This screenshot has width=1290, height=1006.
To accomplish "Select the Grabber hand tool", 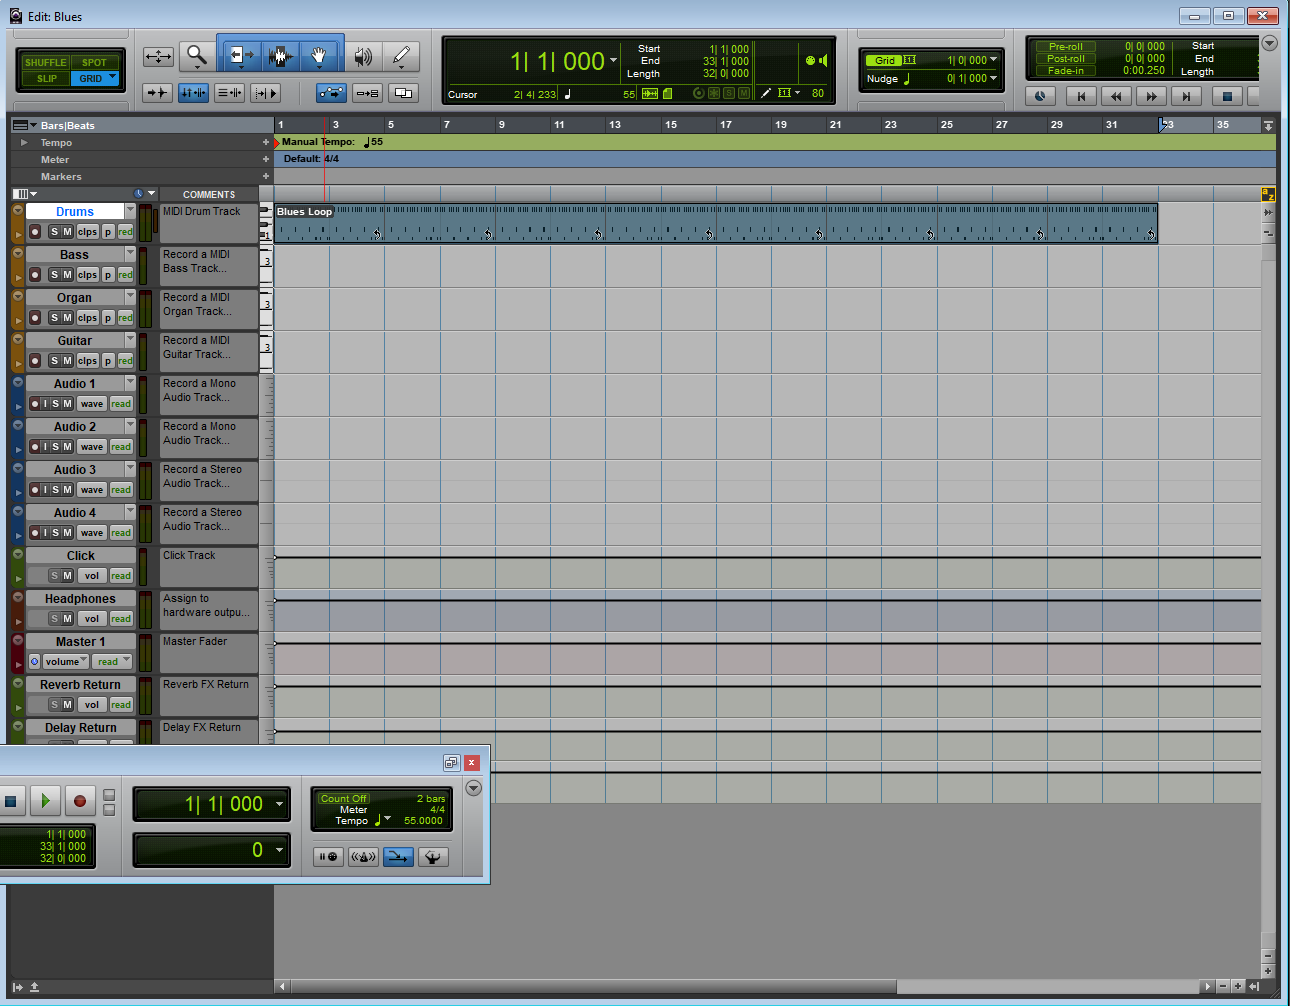I will click(320, 57).
